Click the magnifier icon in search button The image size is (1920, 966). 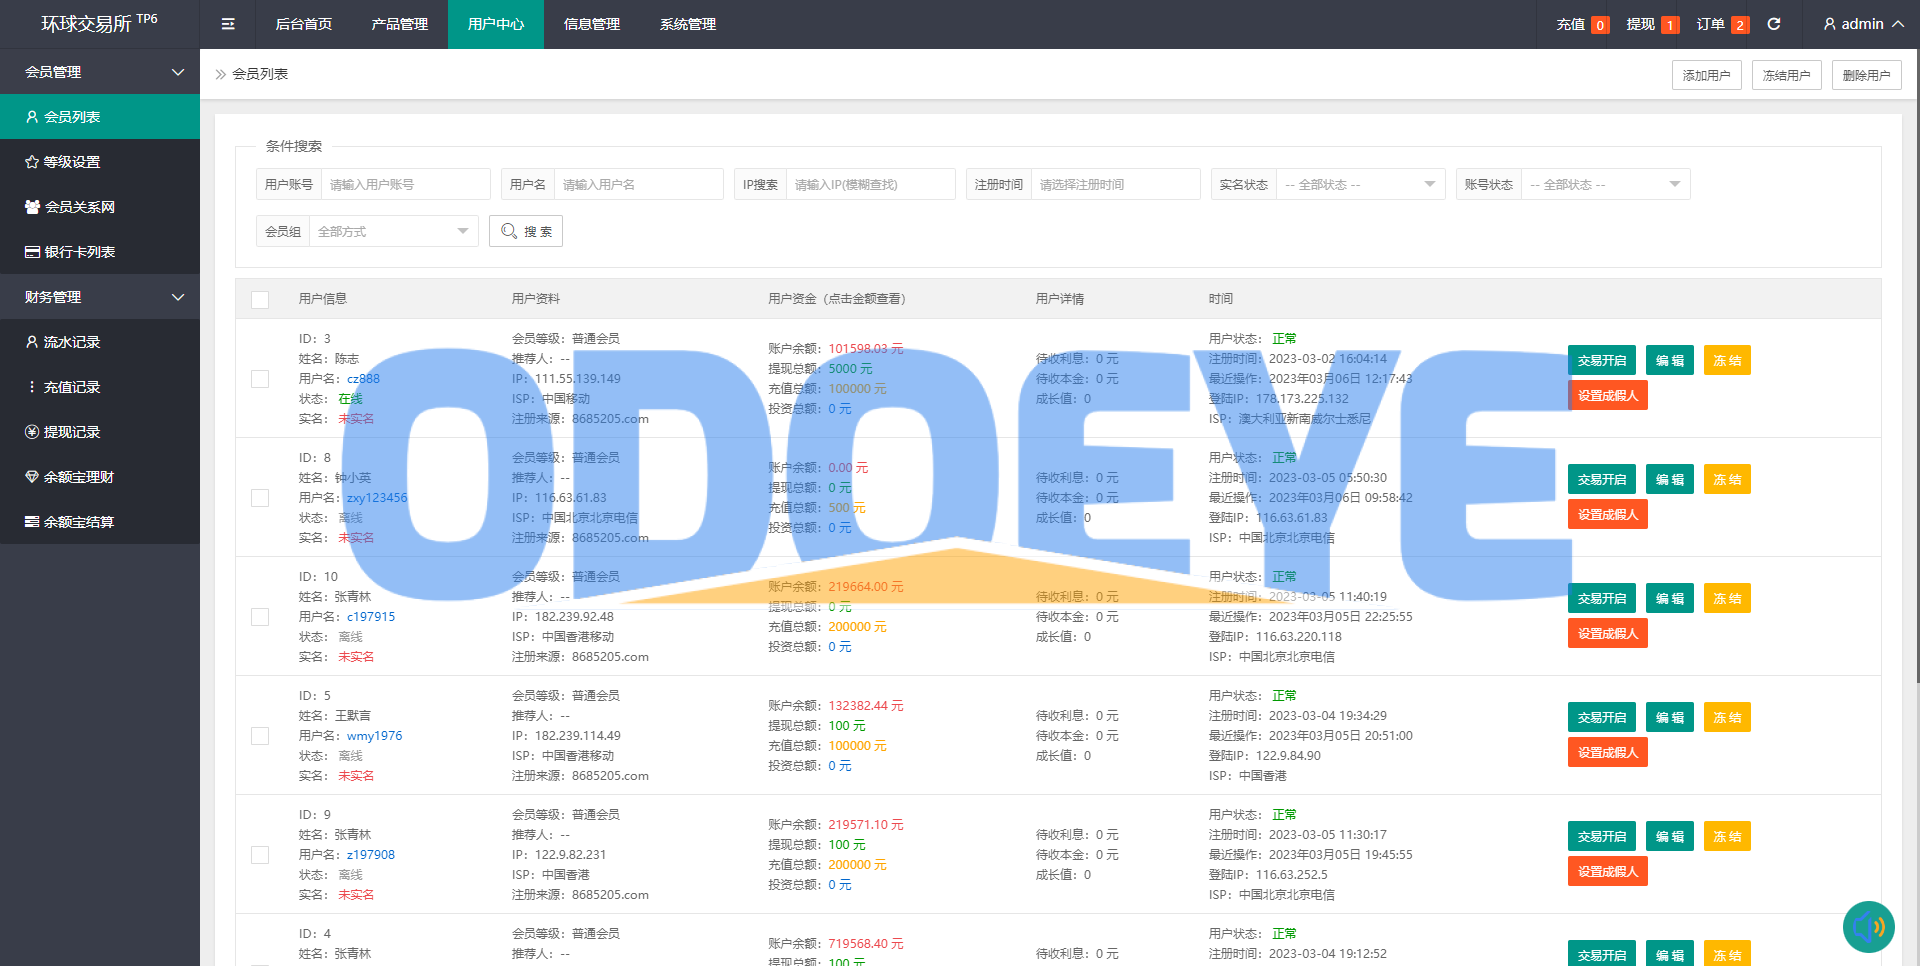point(509,231)
